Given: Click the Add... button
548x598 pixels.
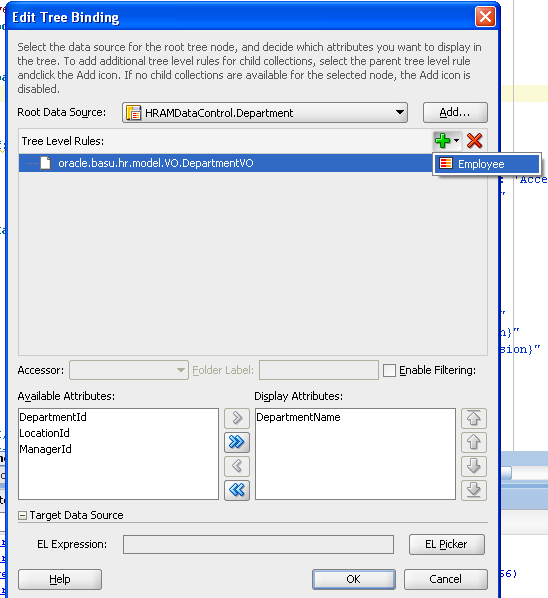Looking at the screenshot, I should 455,112.
